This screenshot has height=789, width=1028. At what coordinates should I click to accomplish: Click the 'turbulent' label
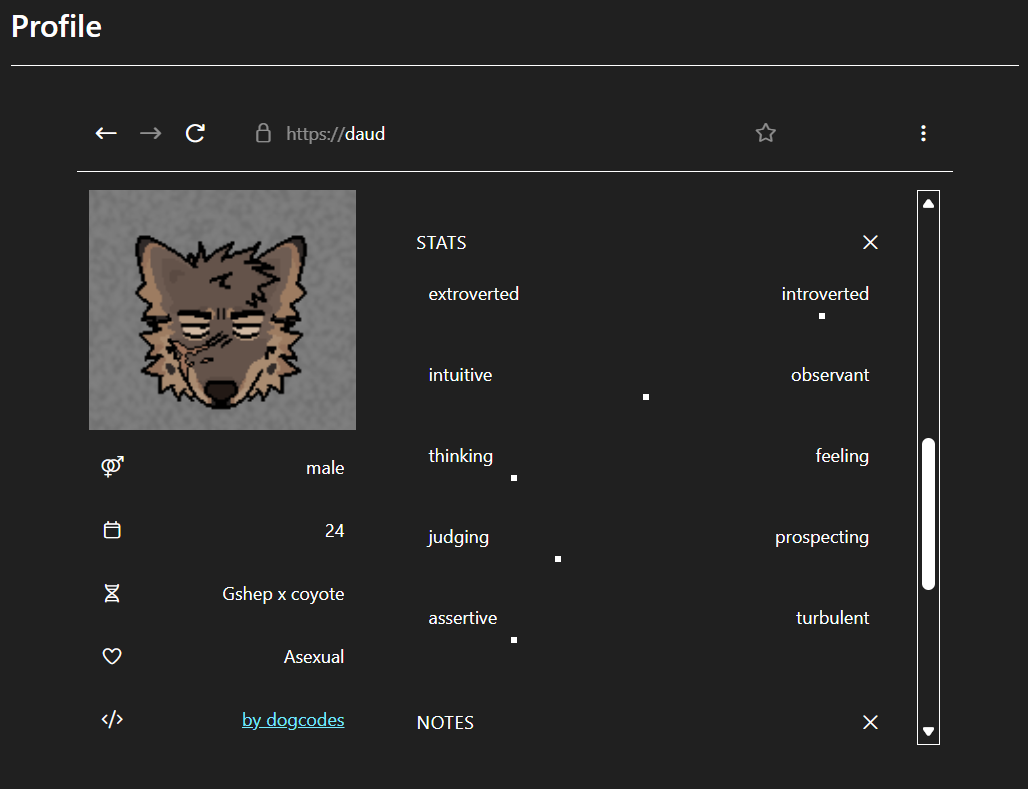click(833, 618)
